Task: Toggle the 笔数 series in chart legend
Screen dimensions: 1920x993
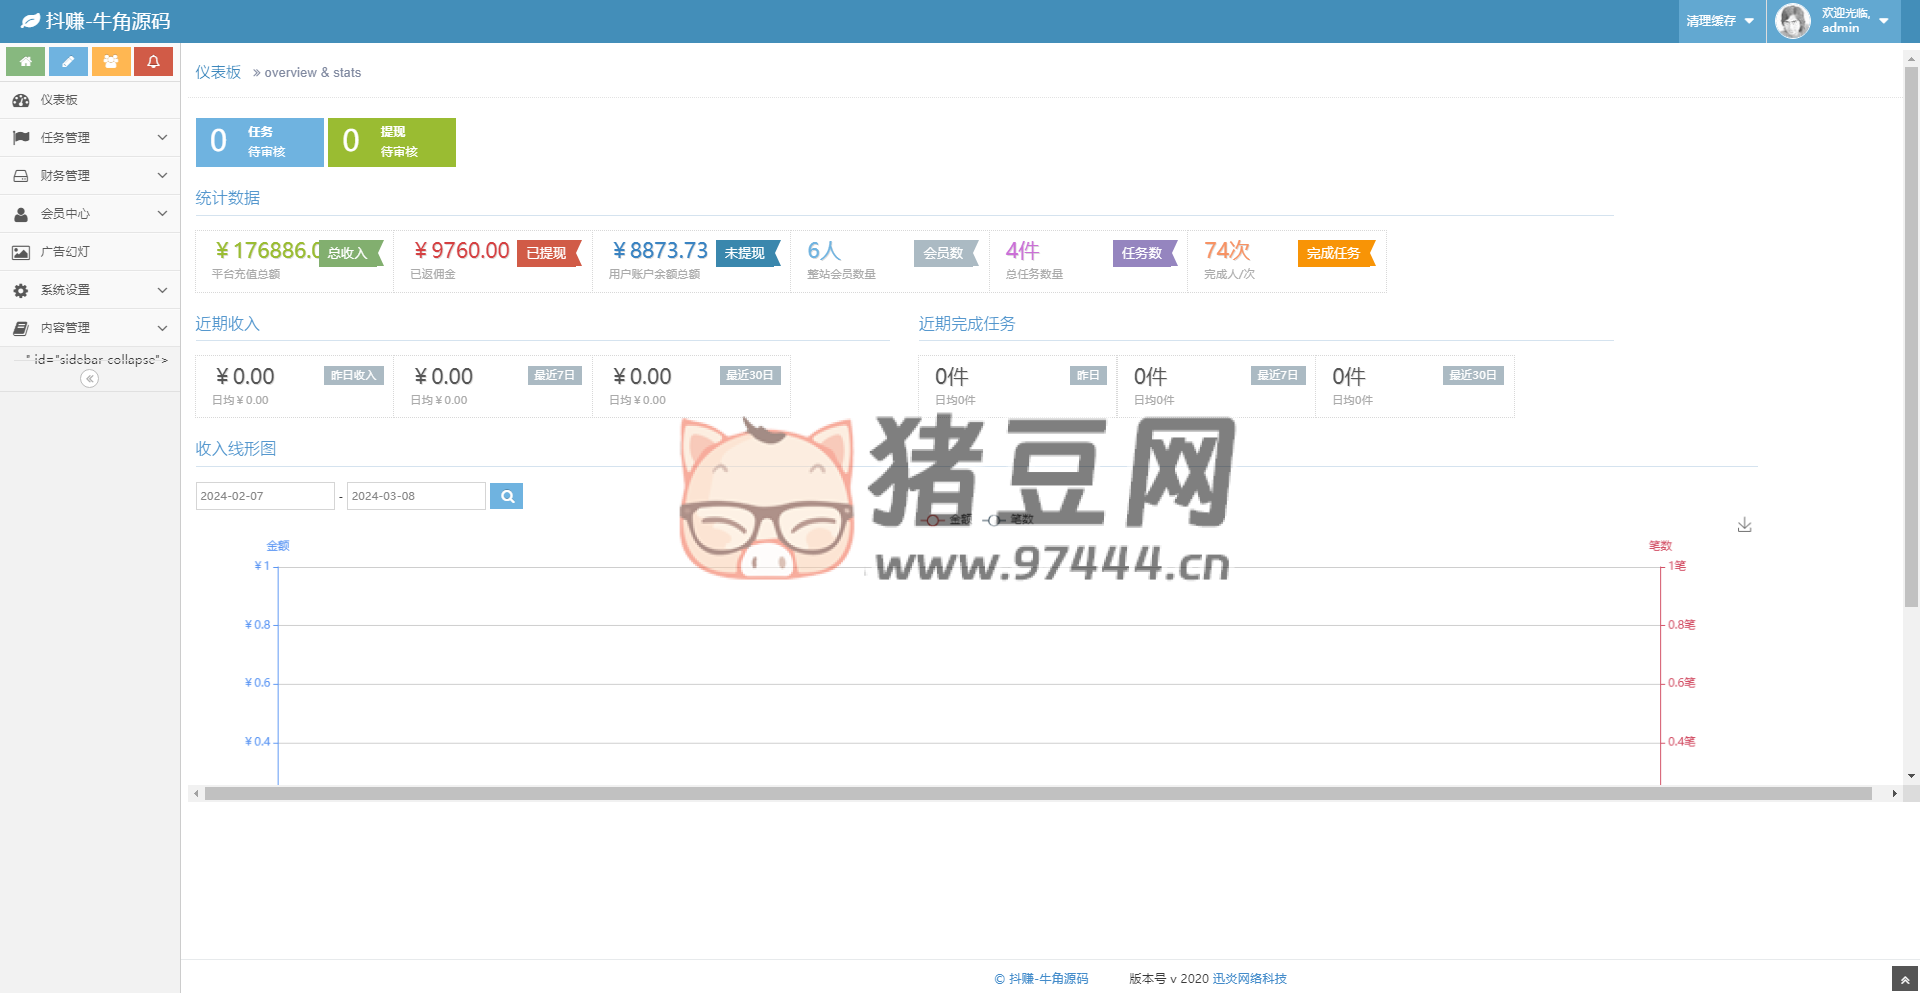Action: (1010, 520)
